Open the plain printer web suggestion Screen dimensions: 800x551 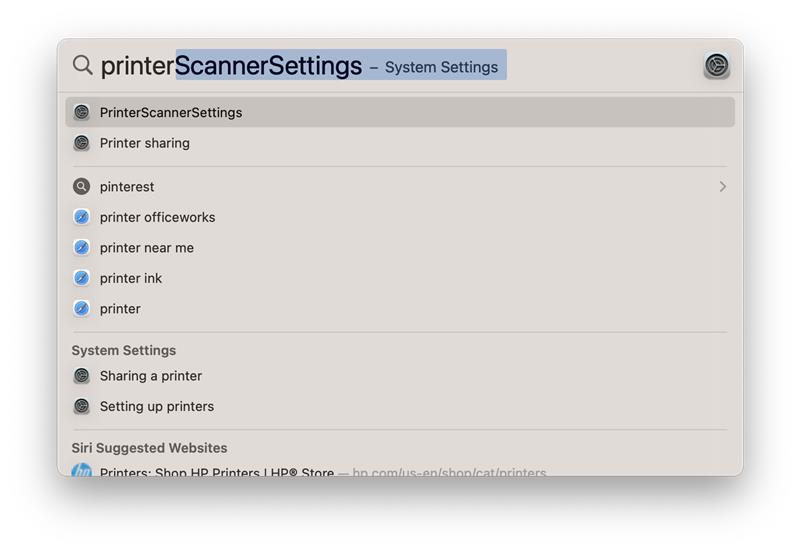point(120,309)
